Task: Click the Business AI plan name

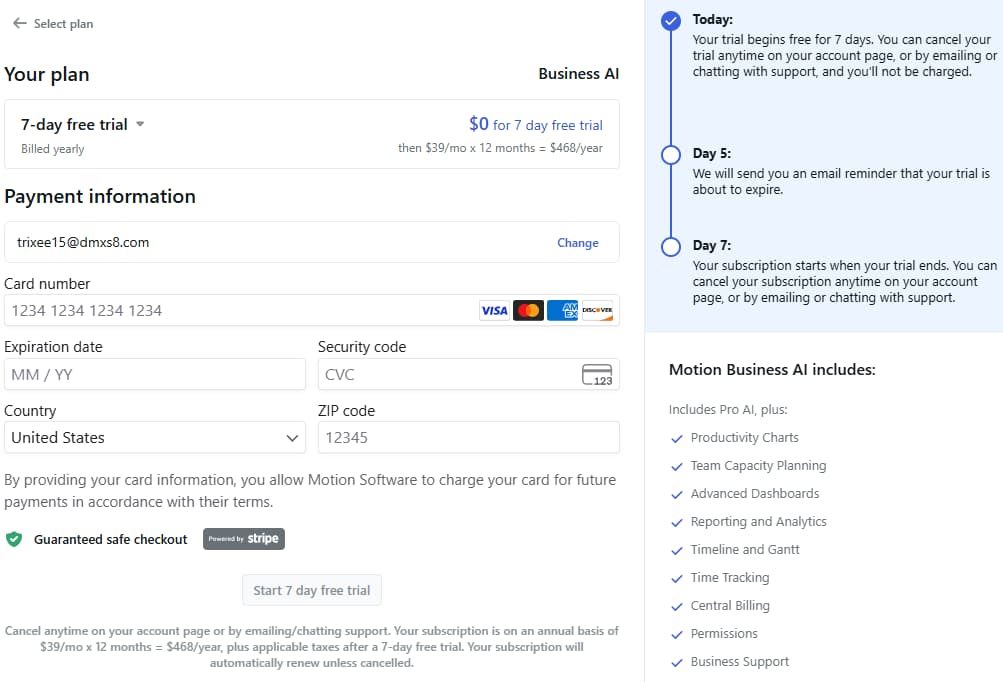Action: coord(578,74)
